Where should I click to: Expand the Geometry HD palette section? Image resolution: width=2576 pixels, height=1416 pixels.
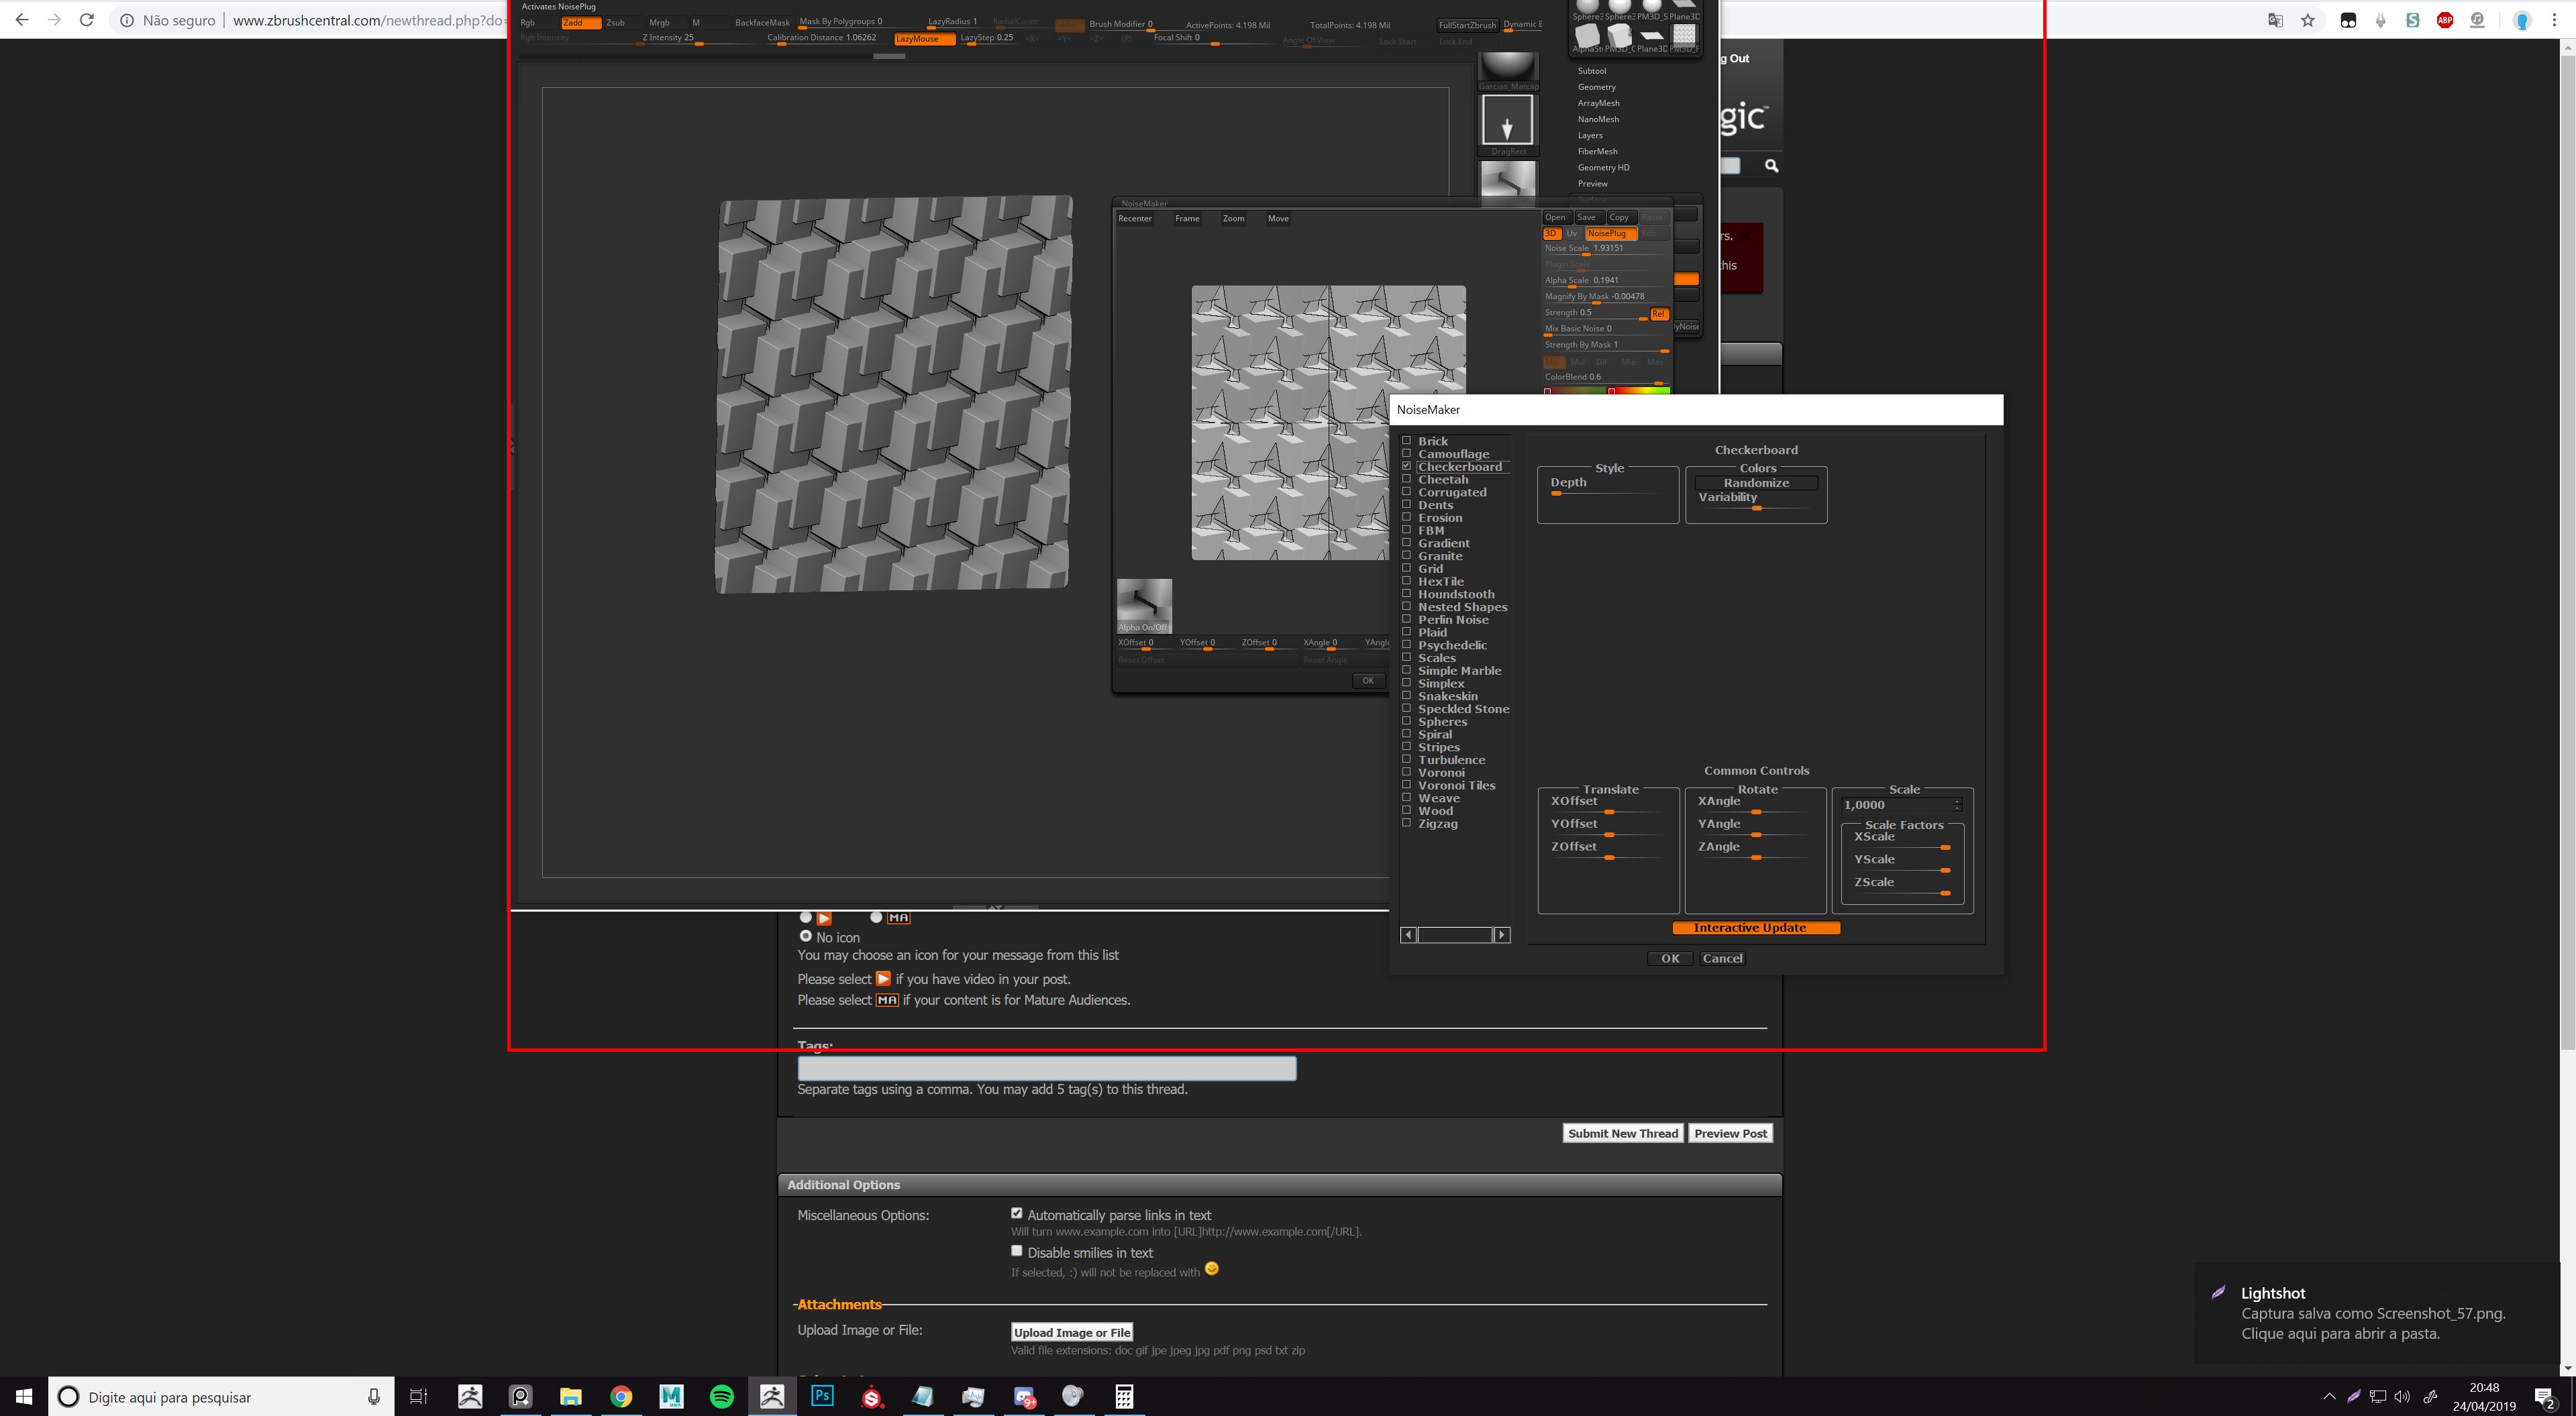pos(1603,167)
